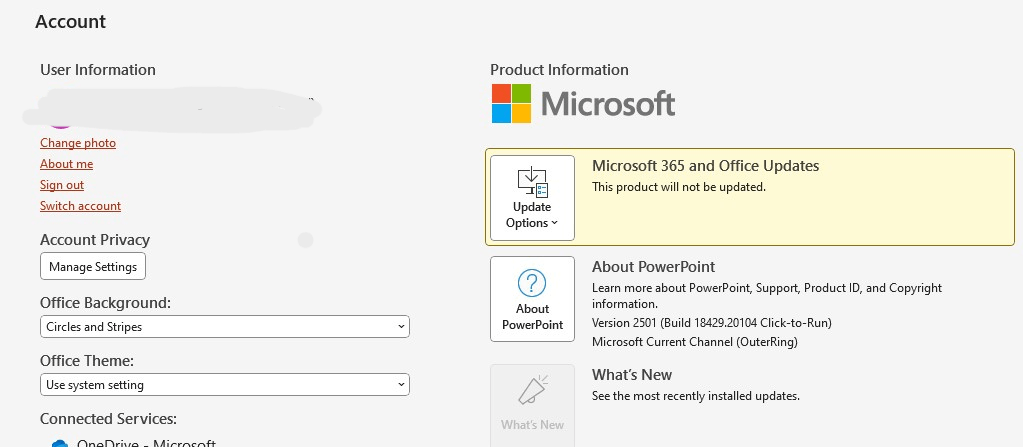Click the About PowerPoint question mark icon
Screen dimensions: 1023x447
pos(532,283)
